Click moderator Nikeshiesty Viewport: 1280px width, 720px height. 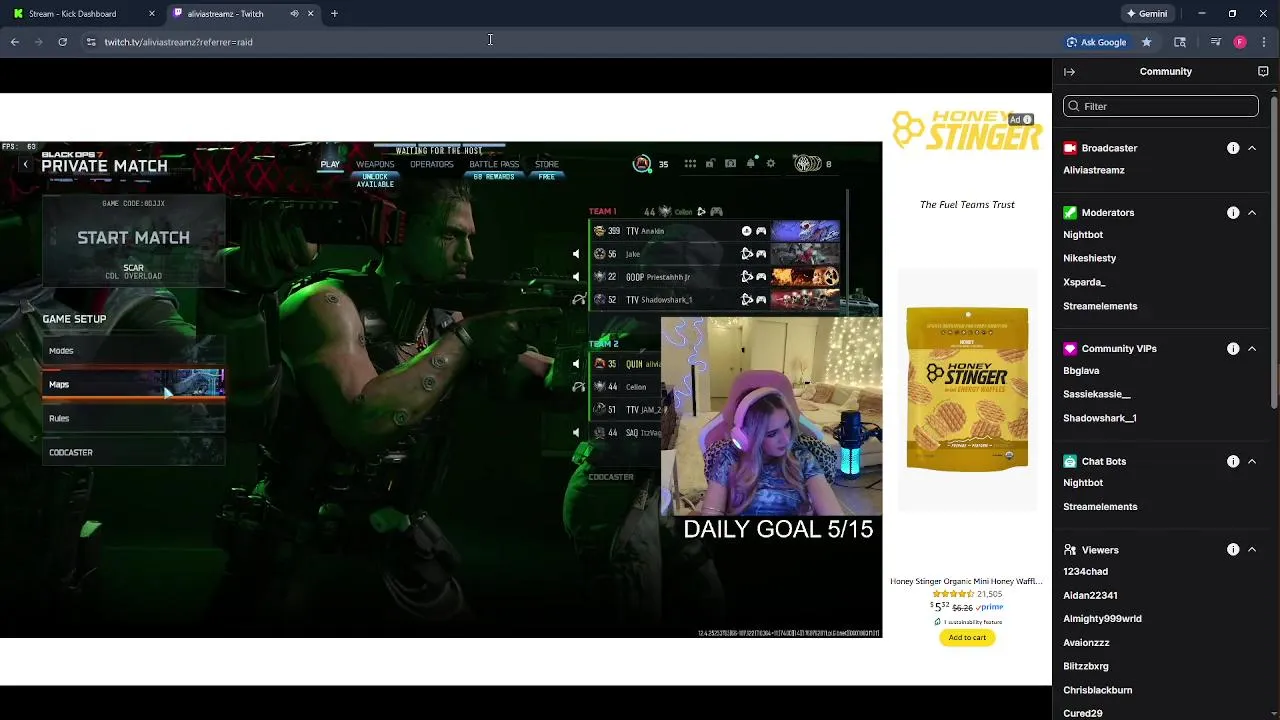(x=1089, y=258)
